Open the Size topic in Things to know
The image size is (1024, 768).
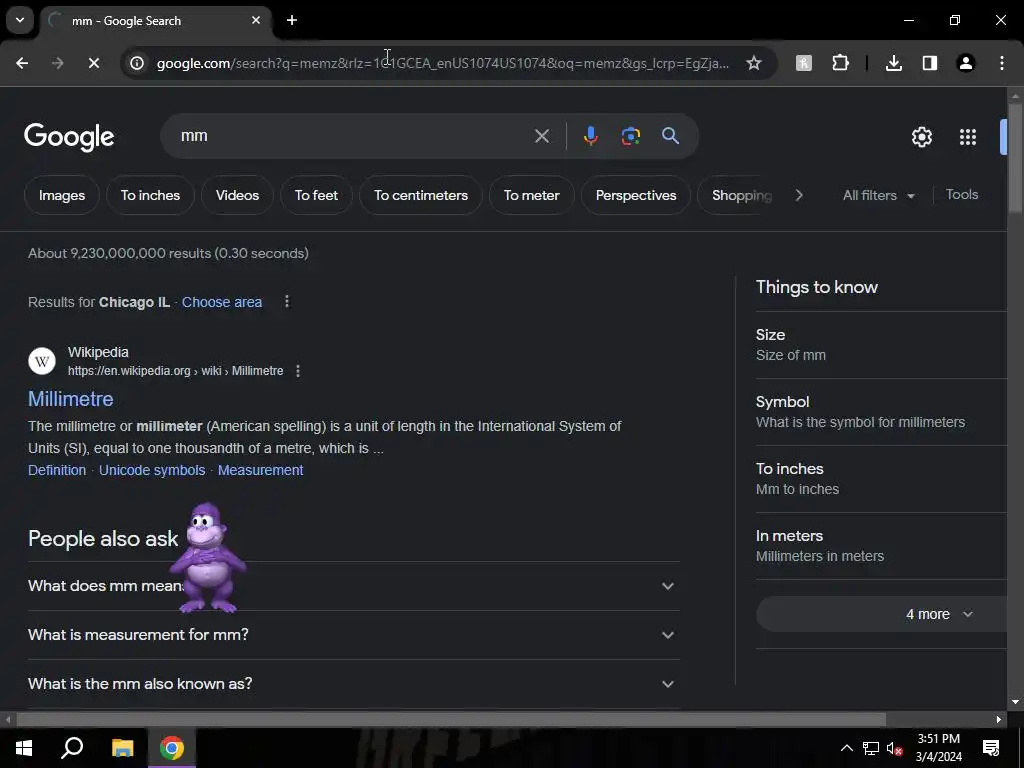tap(881, 344)
